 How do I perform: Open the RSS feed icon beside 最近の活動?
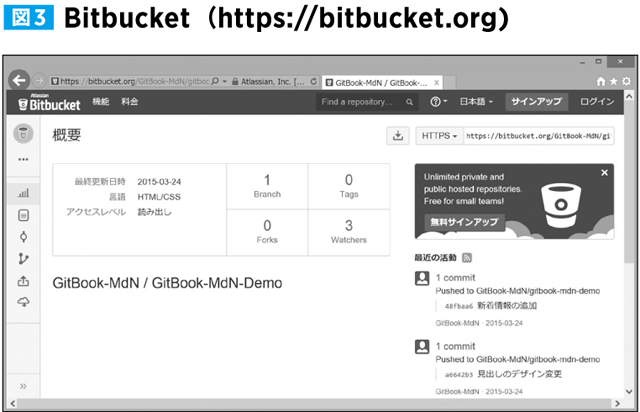pos(467,258)
